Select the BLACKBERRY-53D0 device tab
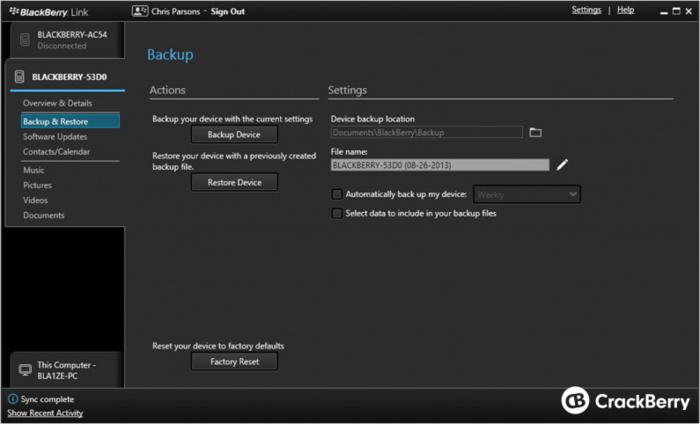Screen dimensions: 700x424 pyautogui.click(x=66, y=77)
